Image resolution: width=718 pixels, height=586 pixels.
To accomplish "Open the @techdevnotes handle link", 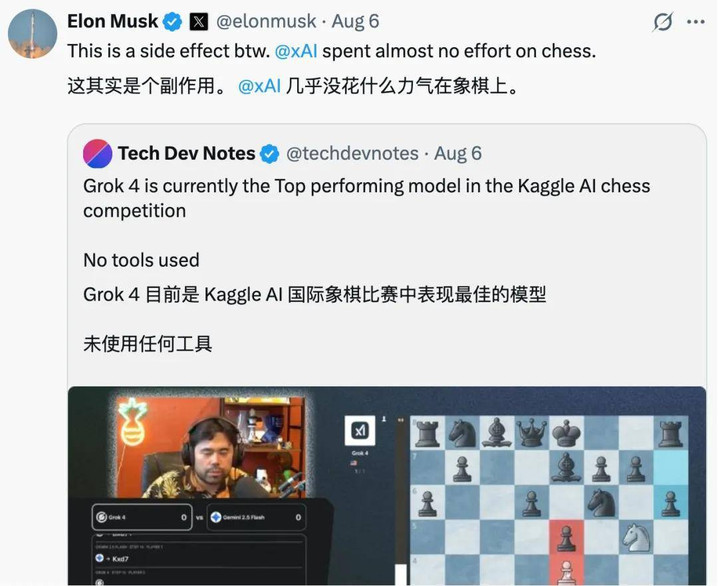I will [x=352, y=153].
